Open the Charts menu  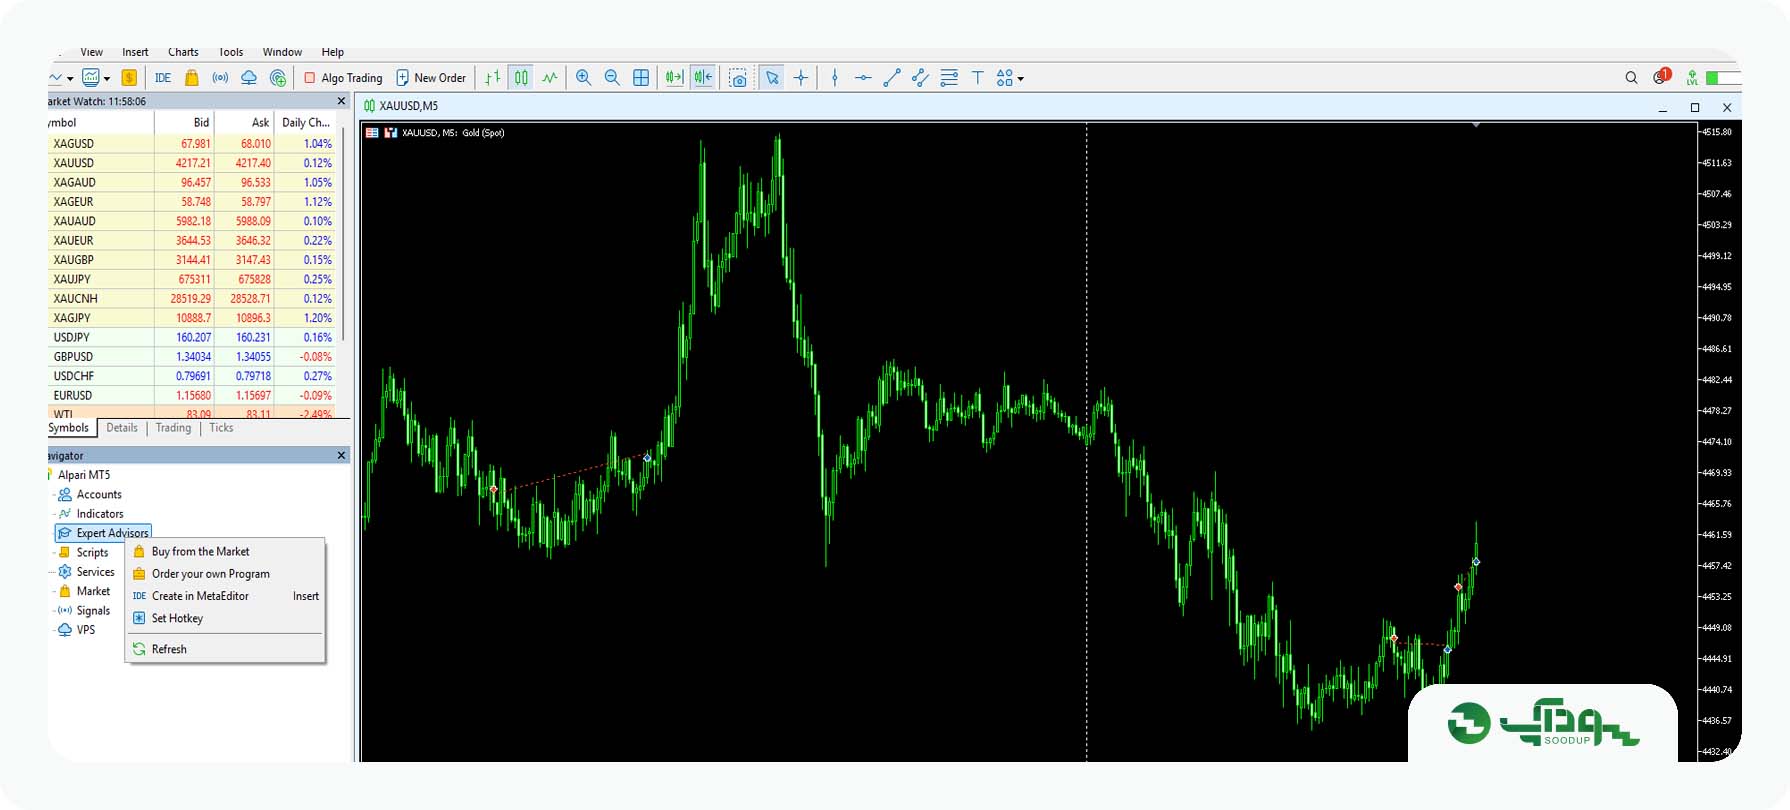pyautogui.click(x=183, y=52)
